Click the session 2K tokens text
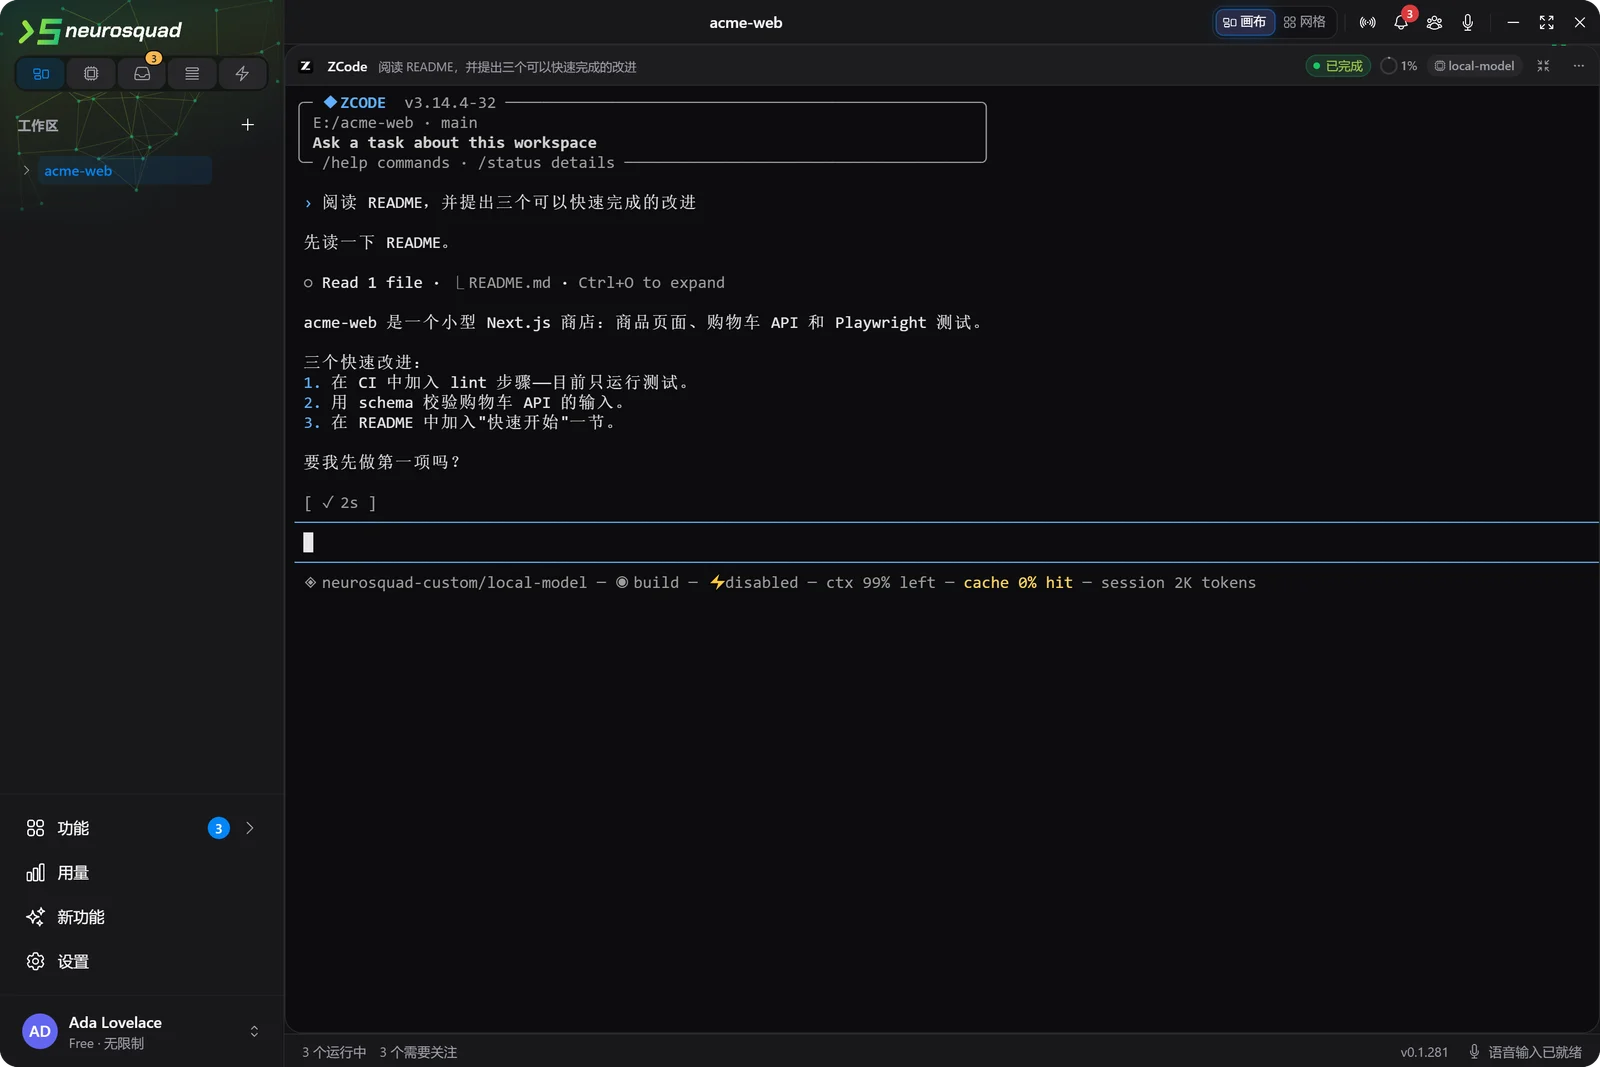Screen dimensions: 1600x1067 pyautogui.click(x=1178, y=583)
